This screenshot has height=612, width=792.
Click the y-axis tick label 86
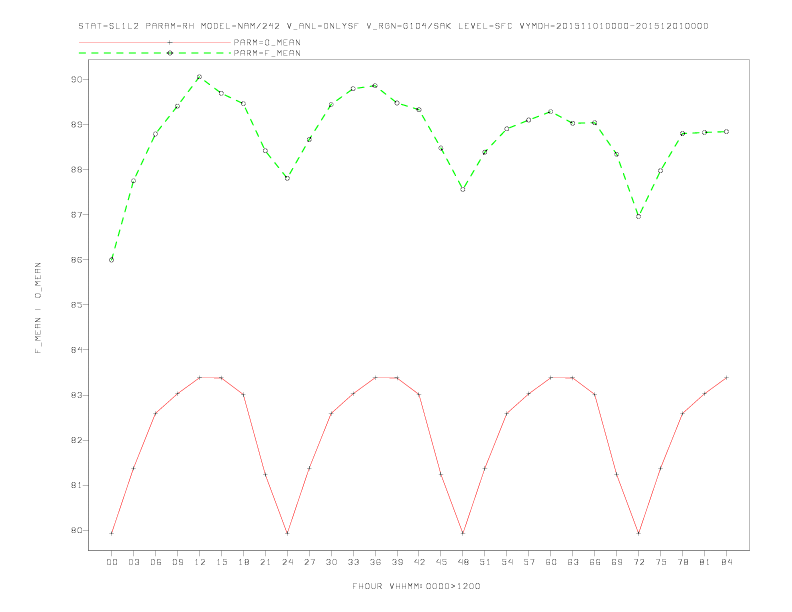pos(77,260)
